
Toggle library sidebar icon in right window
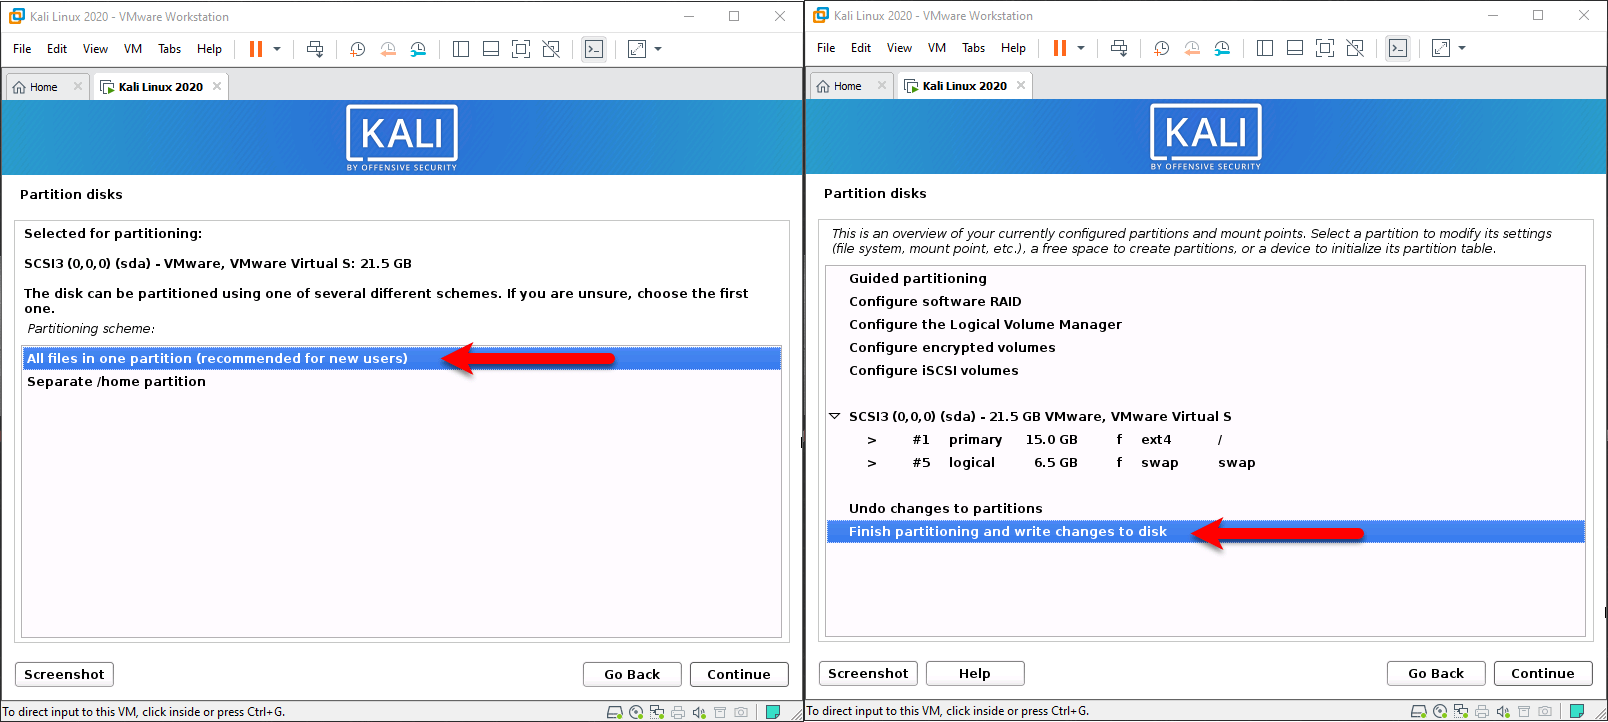pyautogui.click(x=1265, y=48)
